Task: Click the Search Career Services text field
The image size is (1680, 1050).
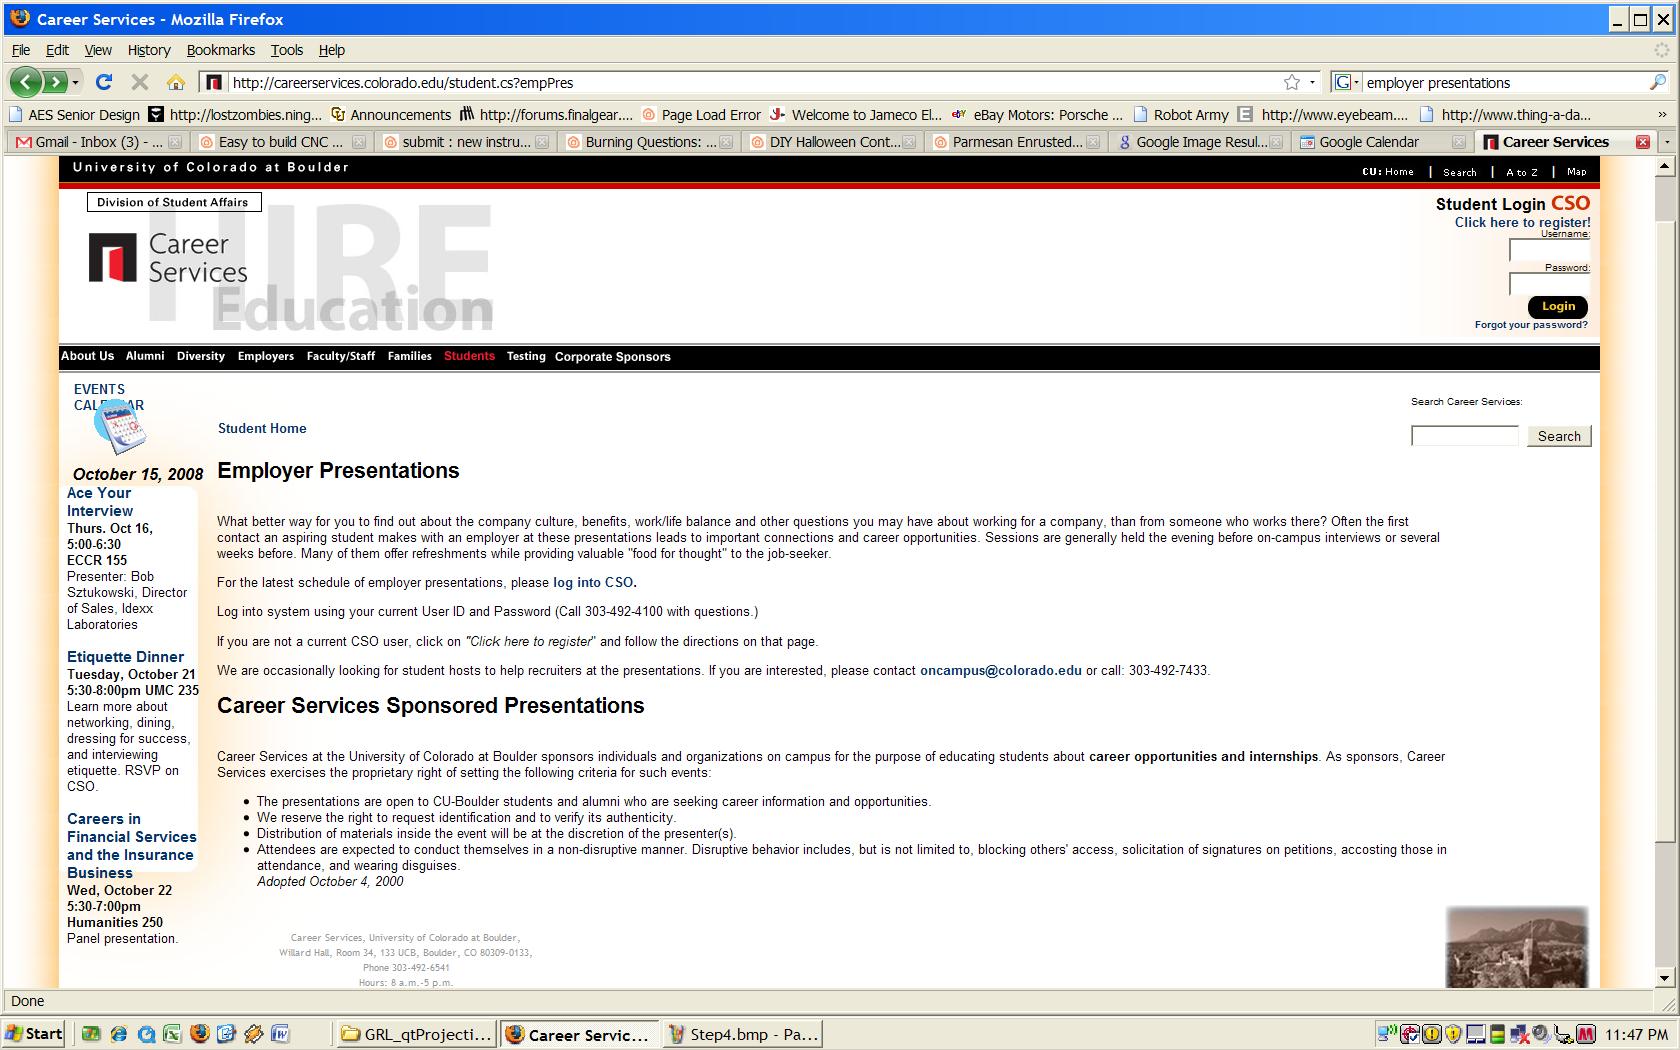Action: click(x=1464, y=436)
